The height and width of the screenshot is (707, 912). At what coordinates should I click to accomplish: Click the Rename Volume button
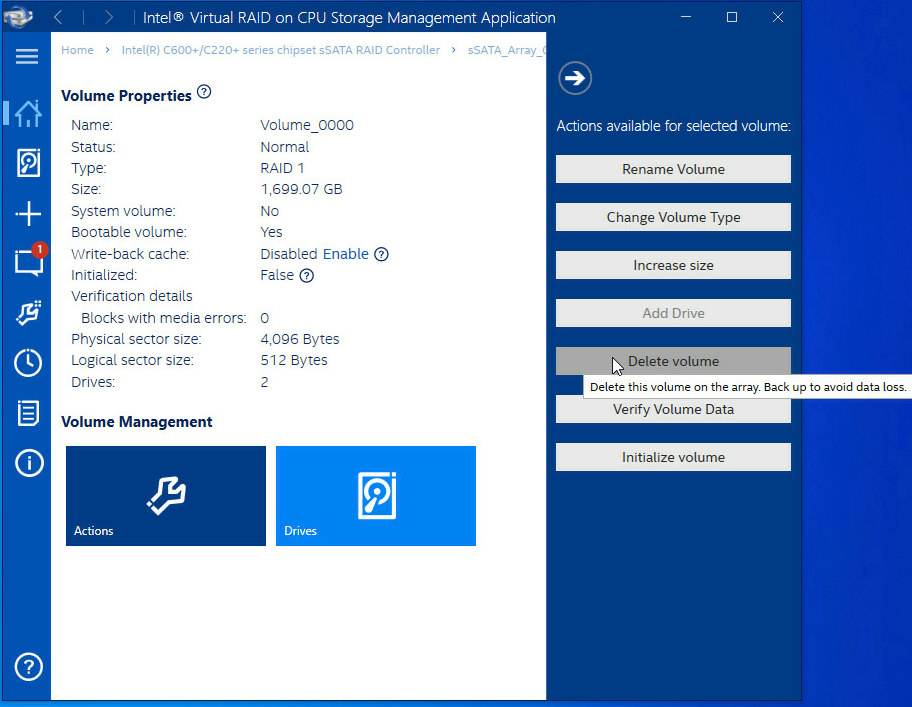(x=673, y=169)
